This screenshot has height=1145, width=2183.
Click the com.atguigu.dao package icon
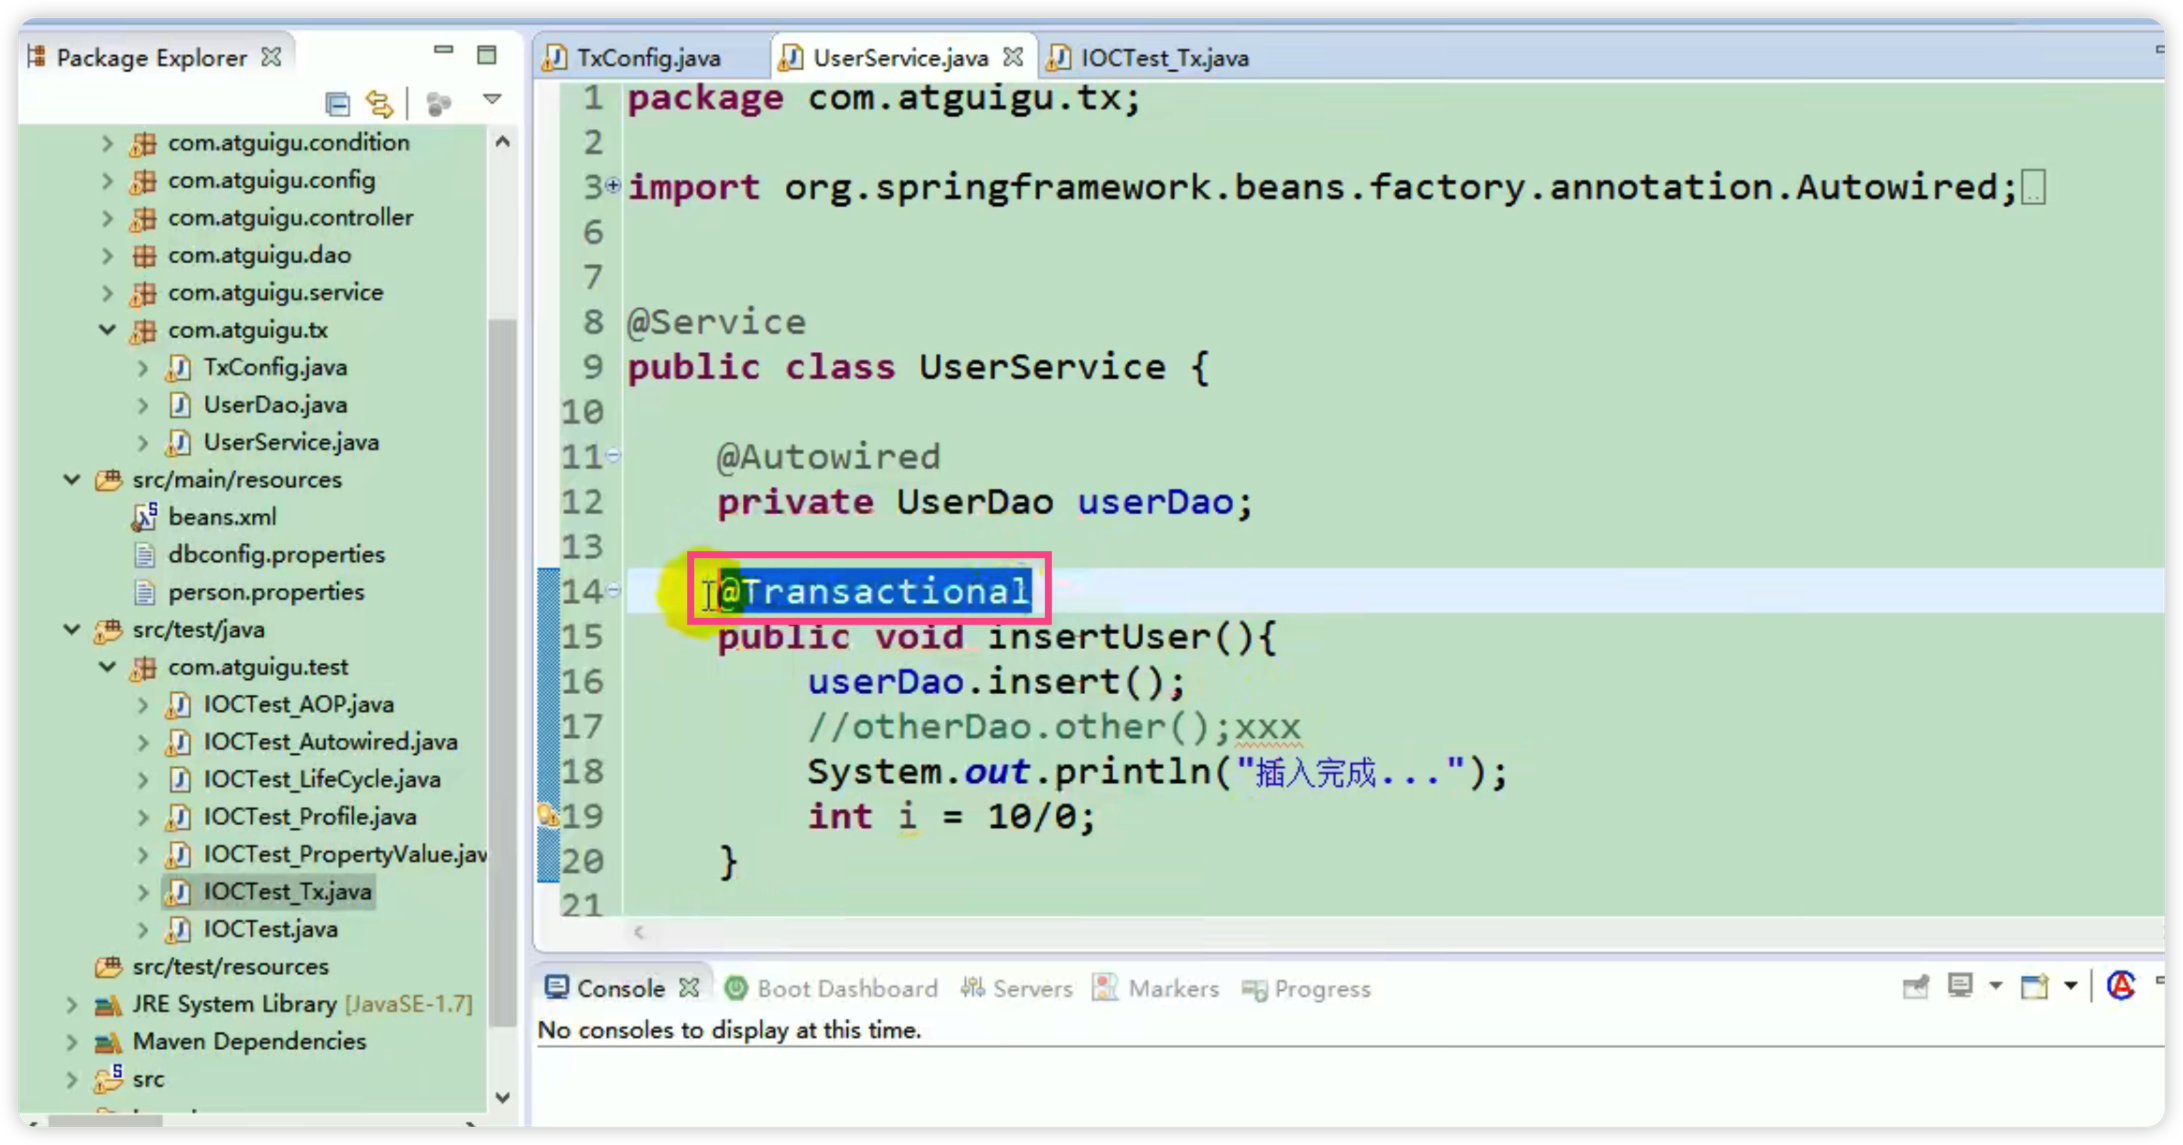click(144, 256)
